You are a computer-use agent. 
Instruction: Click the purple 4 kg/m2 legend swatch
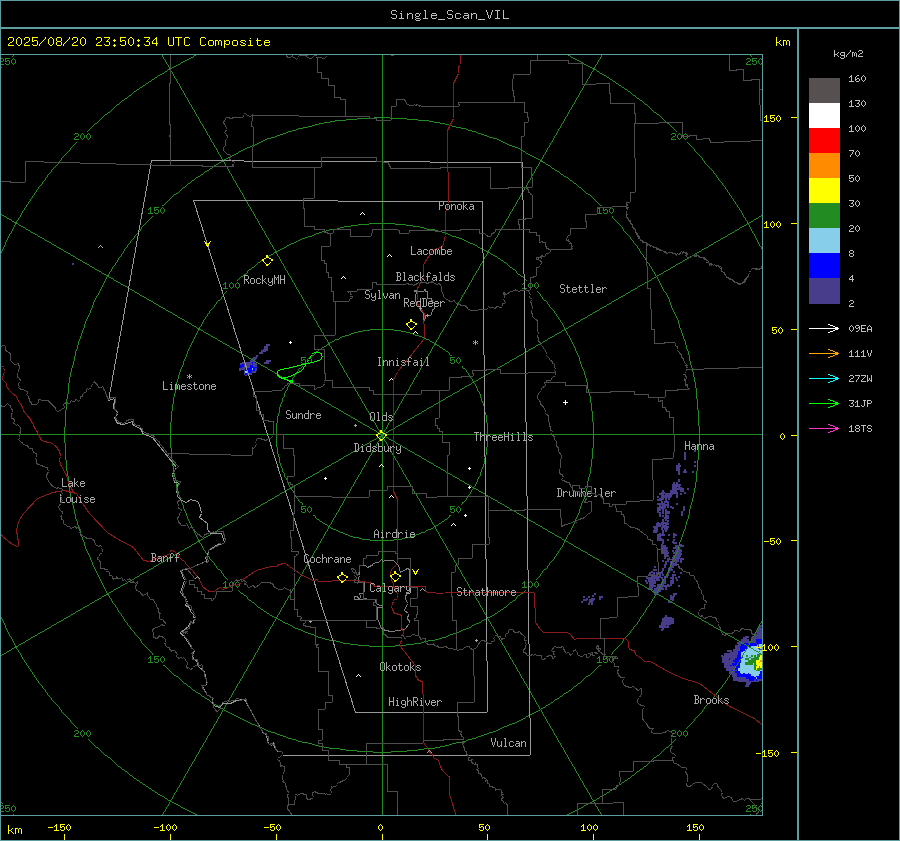tap(824, 290)
